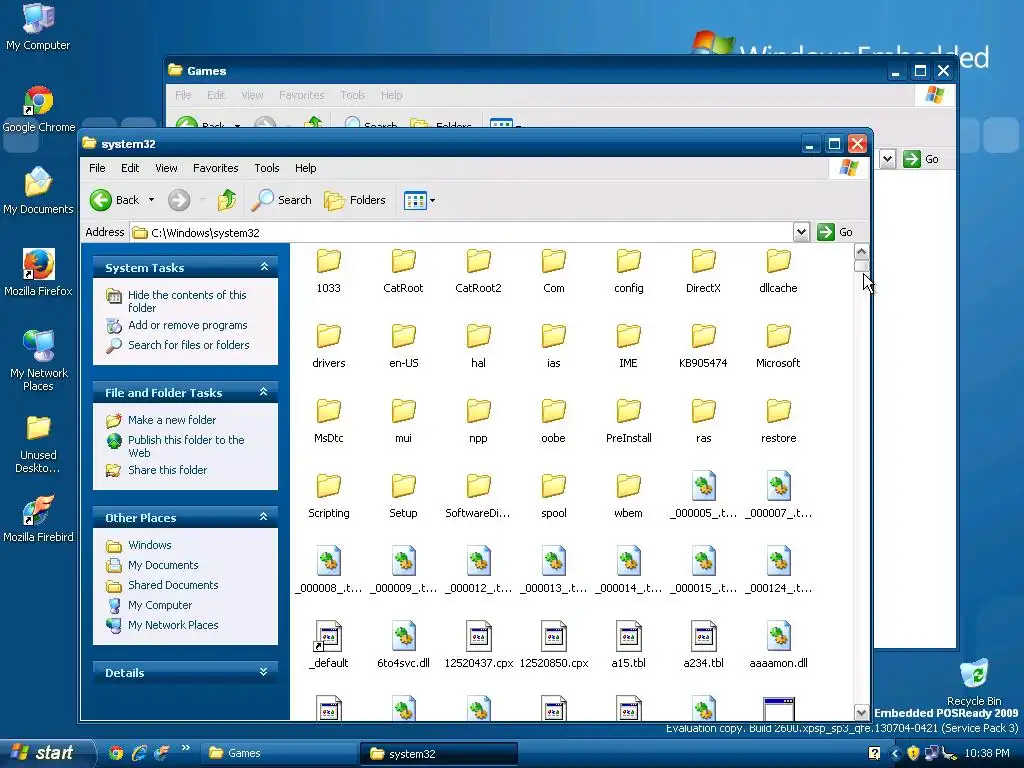The height and width of the screenshot is (768, 1024).
Task: Open address dropdown in Games window
Action: [x=887, y=159]
